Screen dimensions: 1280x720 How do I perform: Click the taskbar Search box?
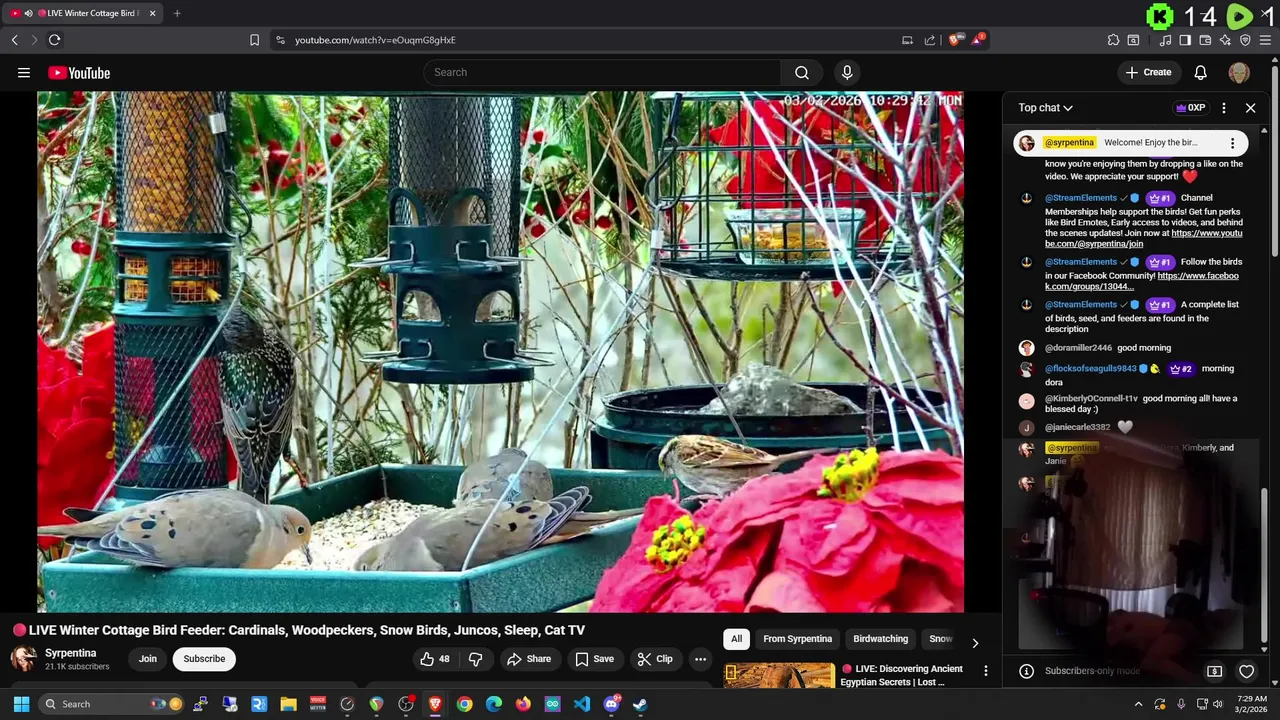[x=112, y=704]
